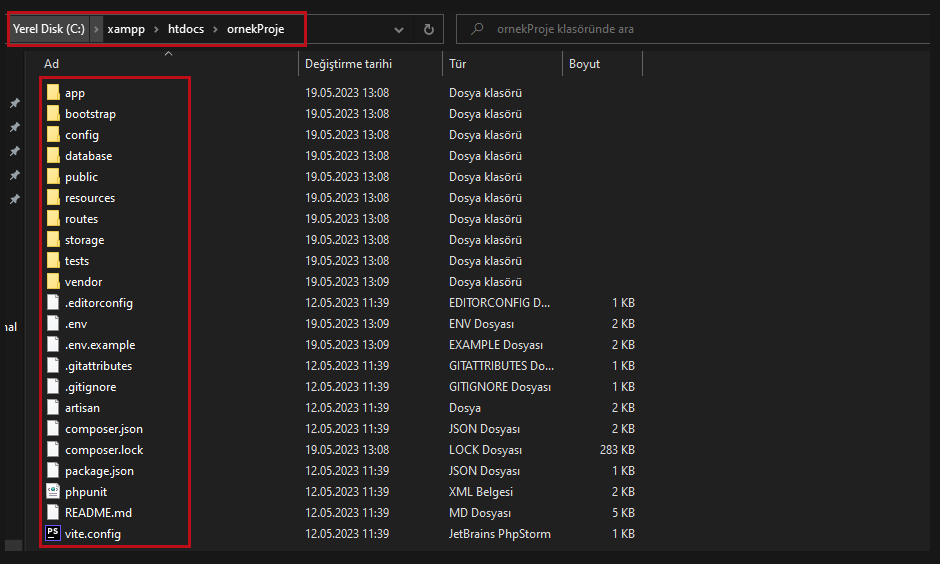Viewport: 940px width, 564px height.
Task: Click the composer.json file icon
Action: pos(53,428)
